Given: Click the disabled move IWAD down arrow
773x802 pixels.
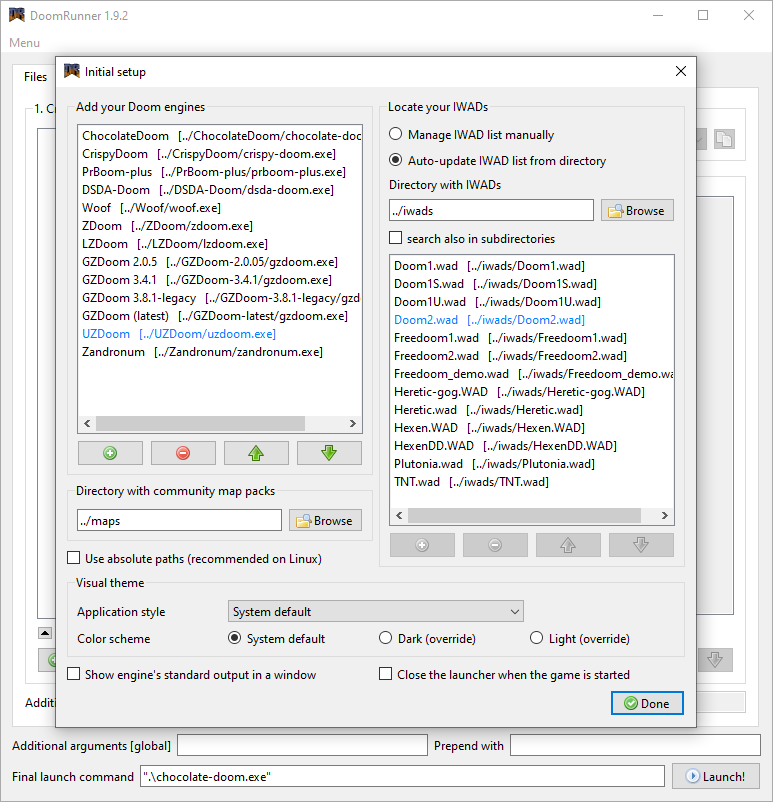Looking at the screenshot, I should pyautogui.click(x=642, y=545).
